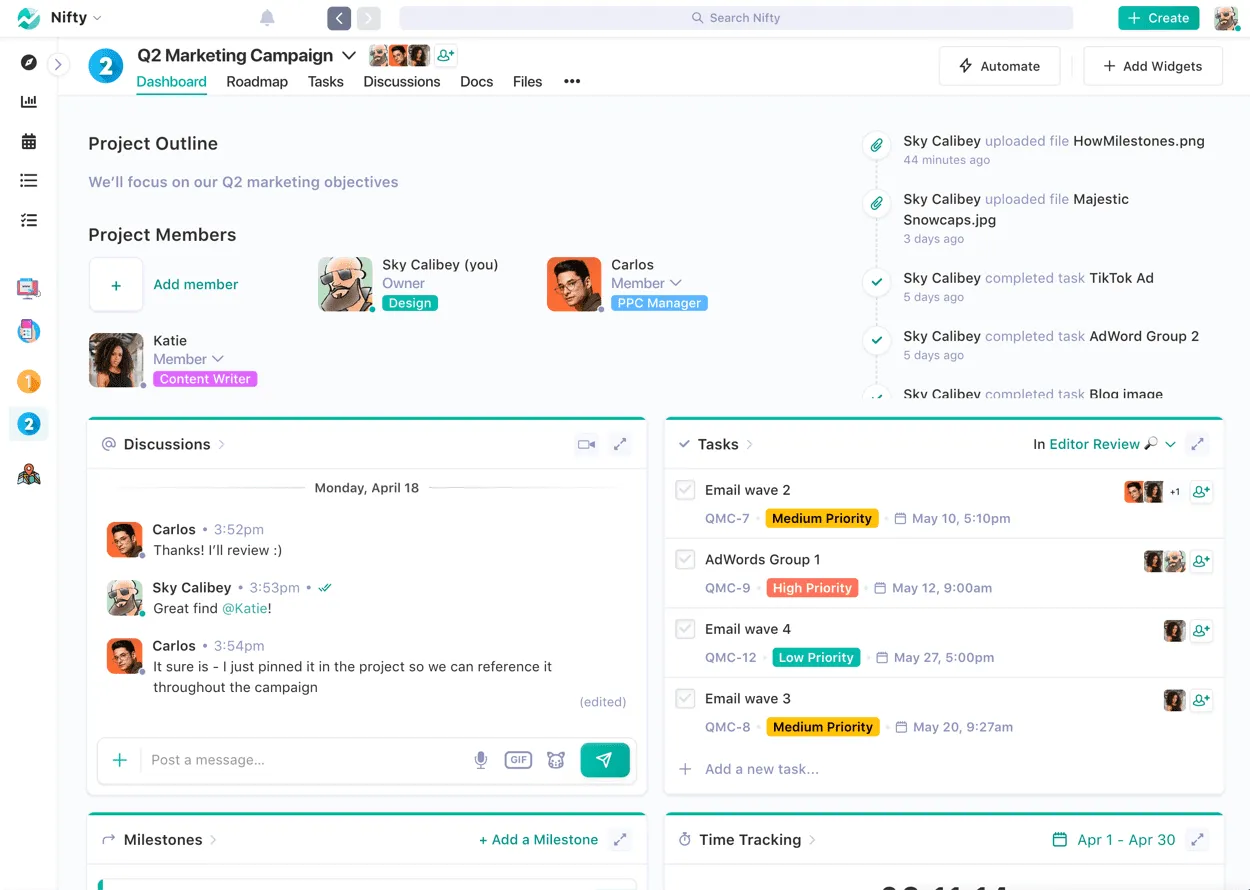Click the Search Nifty field
1250x890 pixels.
point(736,18)
